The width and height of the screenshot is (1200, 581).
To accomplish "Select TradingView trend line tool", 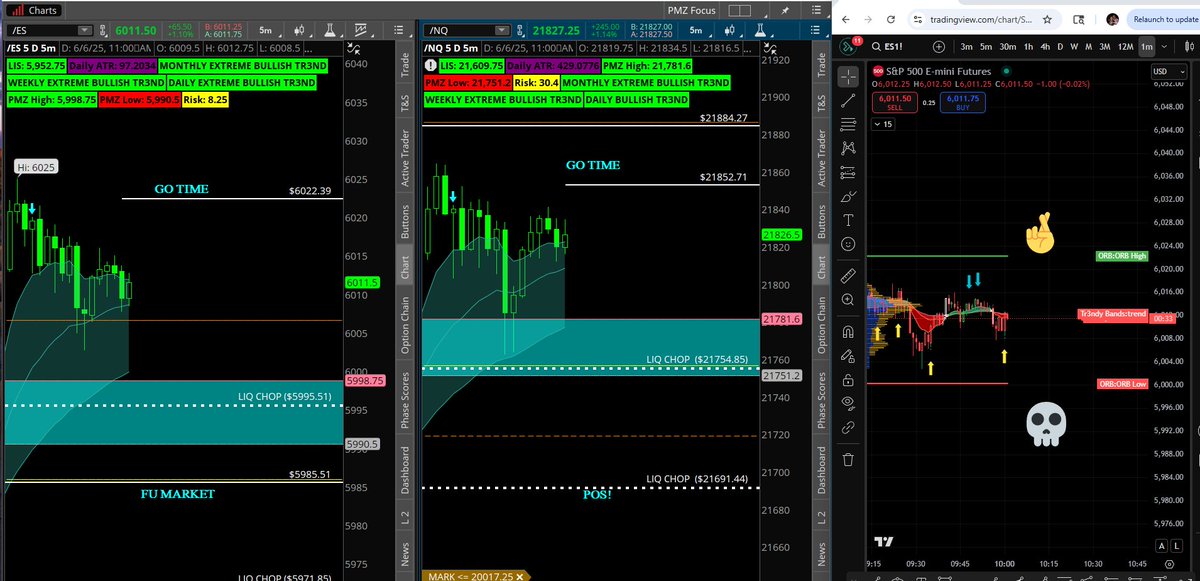I will pyautogui.click(x=848, y=100).
